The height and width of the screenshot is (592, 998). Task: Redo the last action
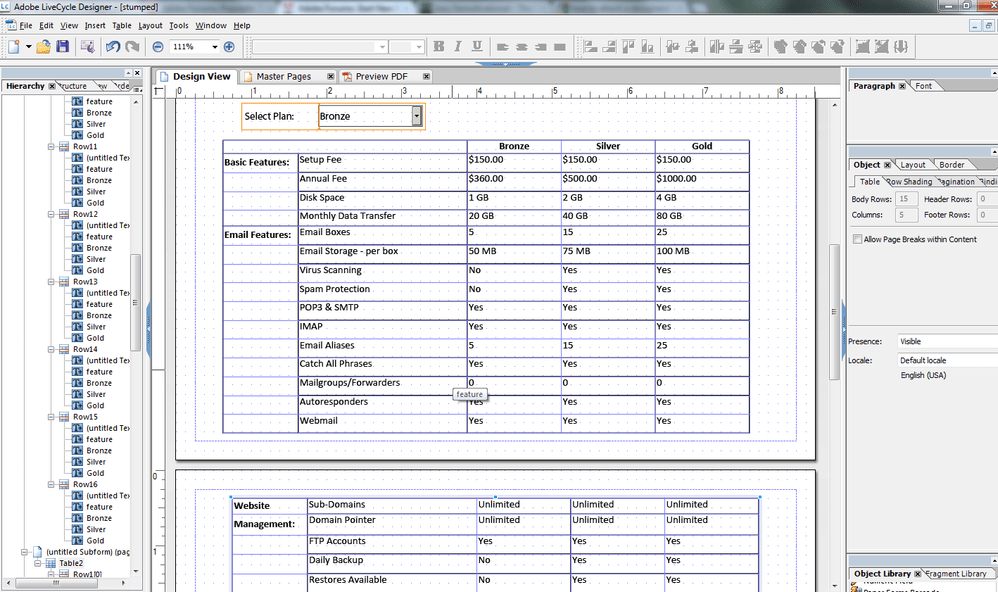[133, 46]
